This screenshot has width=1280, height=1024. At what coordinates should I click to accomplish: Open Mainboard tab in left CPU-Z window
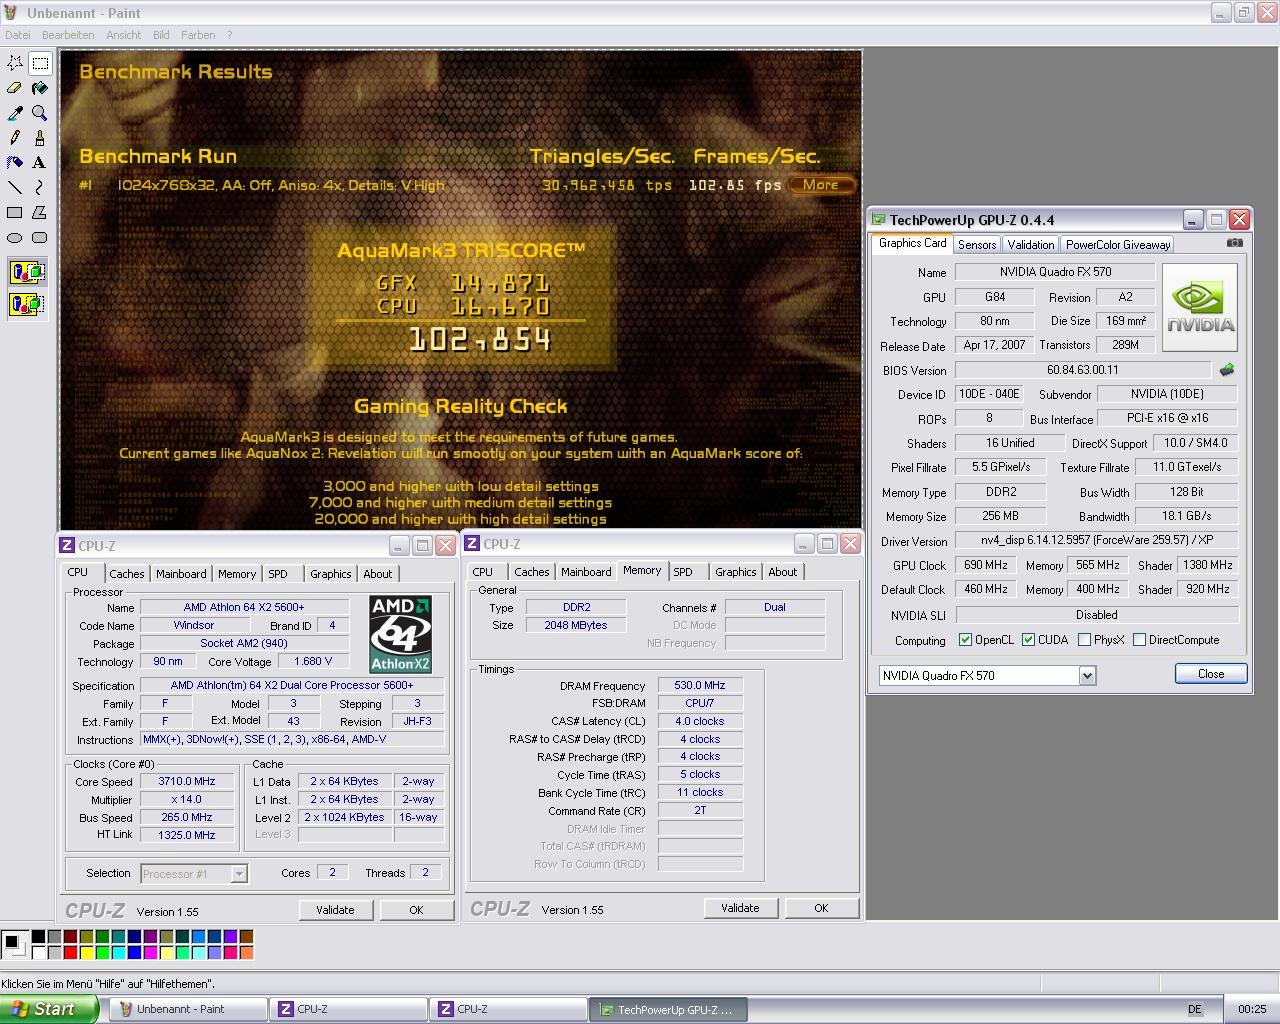(181, 574)
